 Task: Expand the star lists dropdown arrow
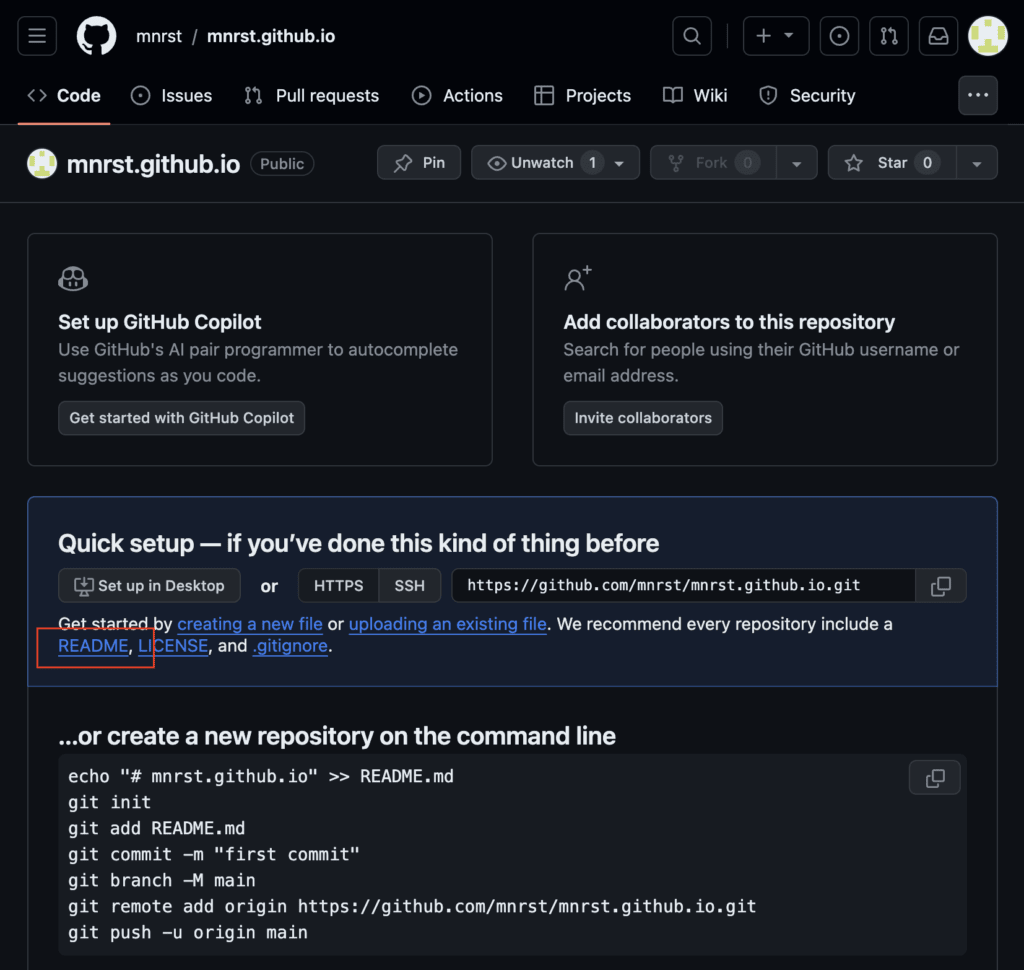(977, 163)
